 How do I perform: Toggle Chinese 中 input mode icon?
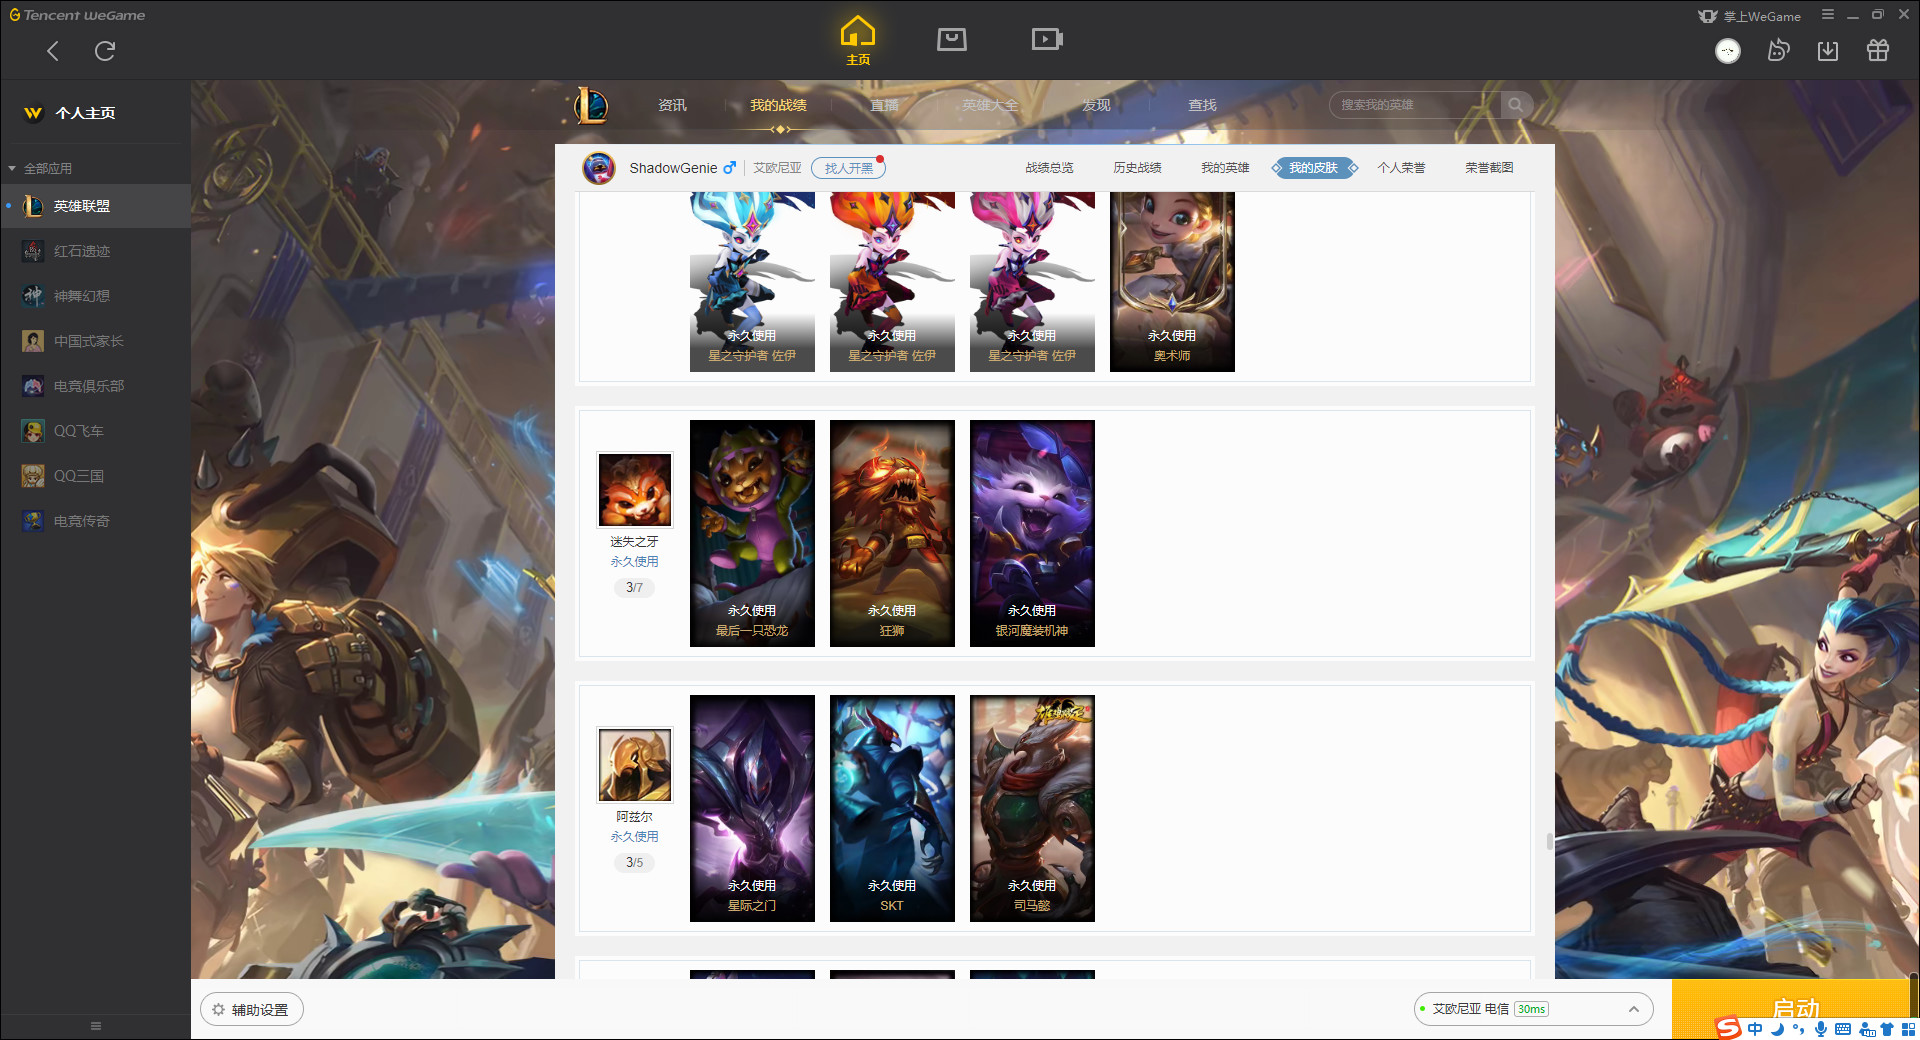1755,1029
